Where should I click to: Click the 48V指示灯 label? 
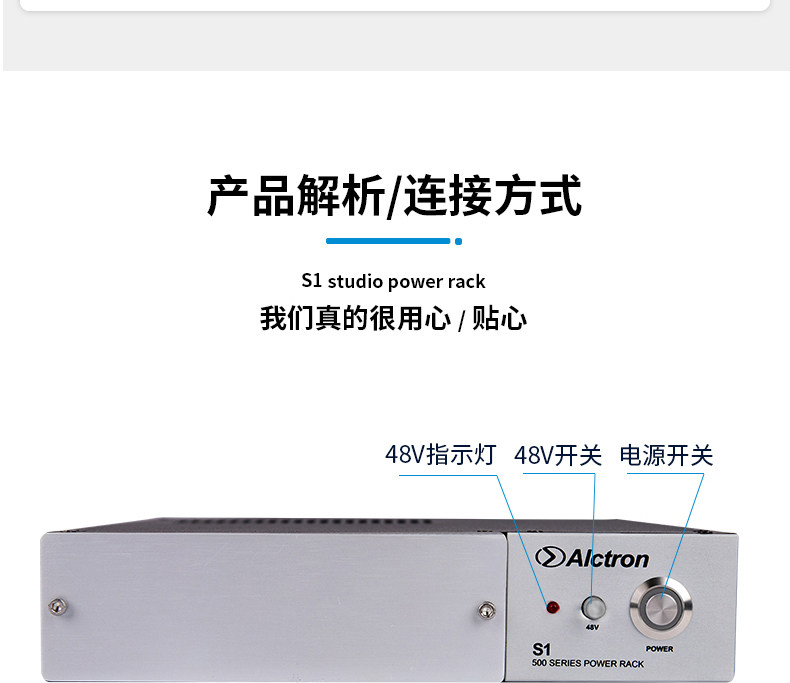[x=441, y=454]
